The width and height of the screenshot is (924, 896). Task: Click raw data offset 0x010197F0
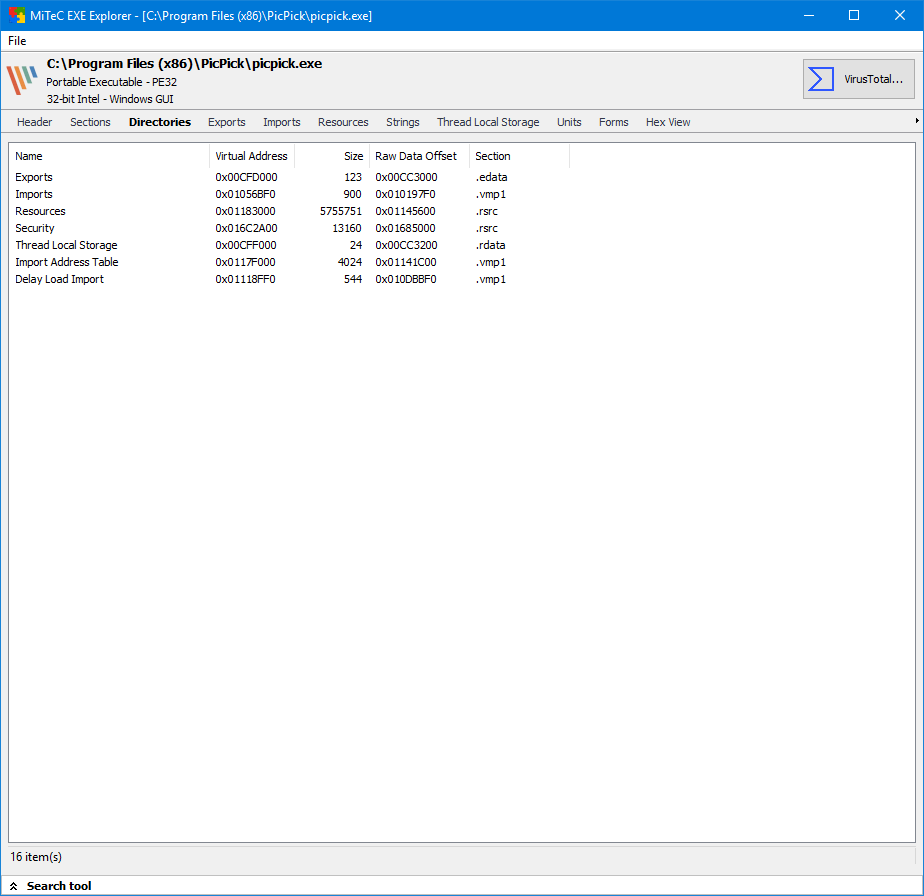pyautogui.click(x=405, y=195)
